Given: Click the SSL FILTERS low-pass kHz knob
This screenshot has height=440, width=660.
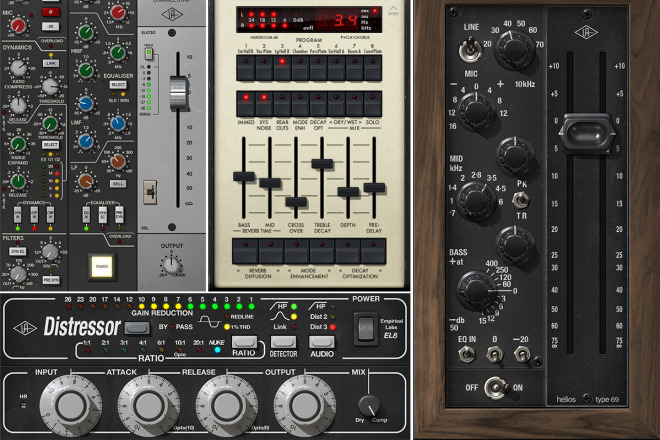Looking at the screenshot, I should [x=50, y=252].
